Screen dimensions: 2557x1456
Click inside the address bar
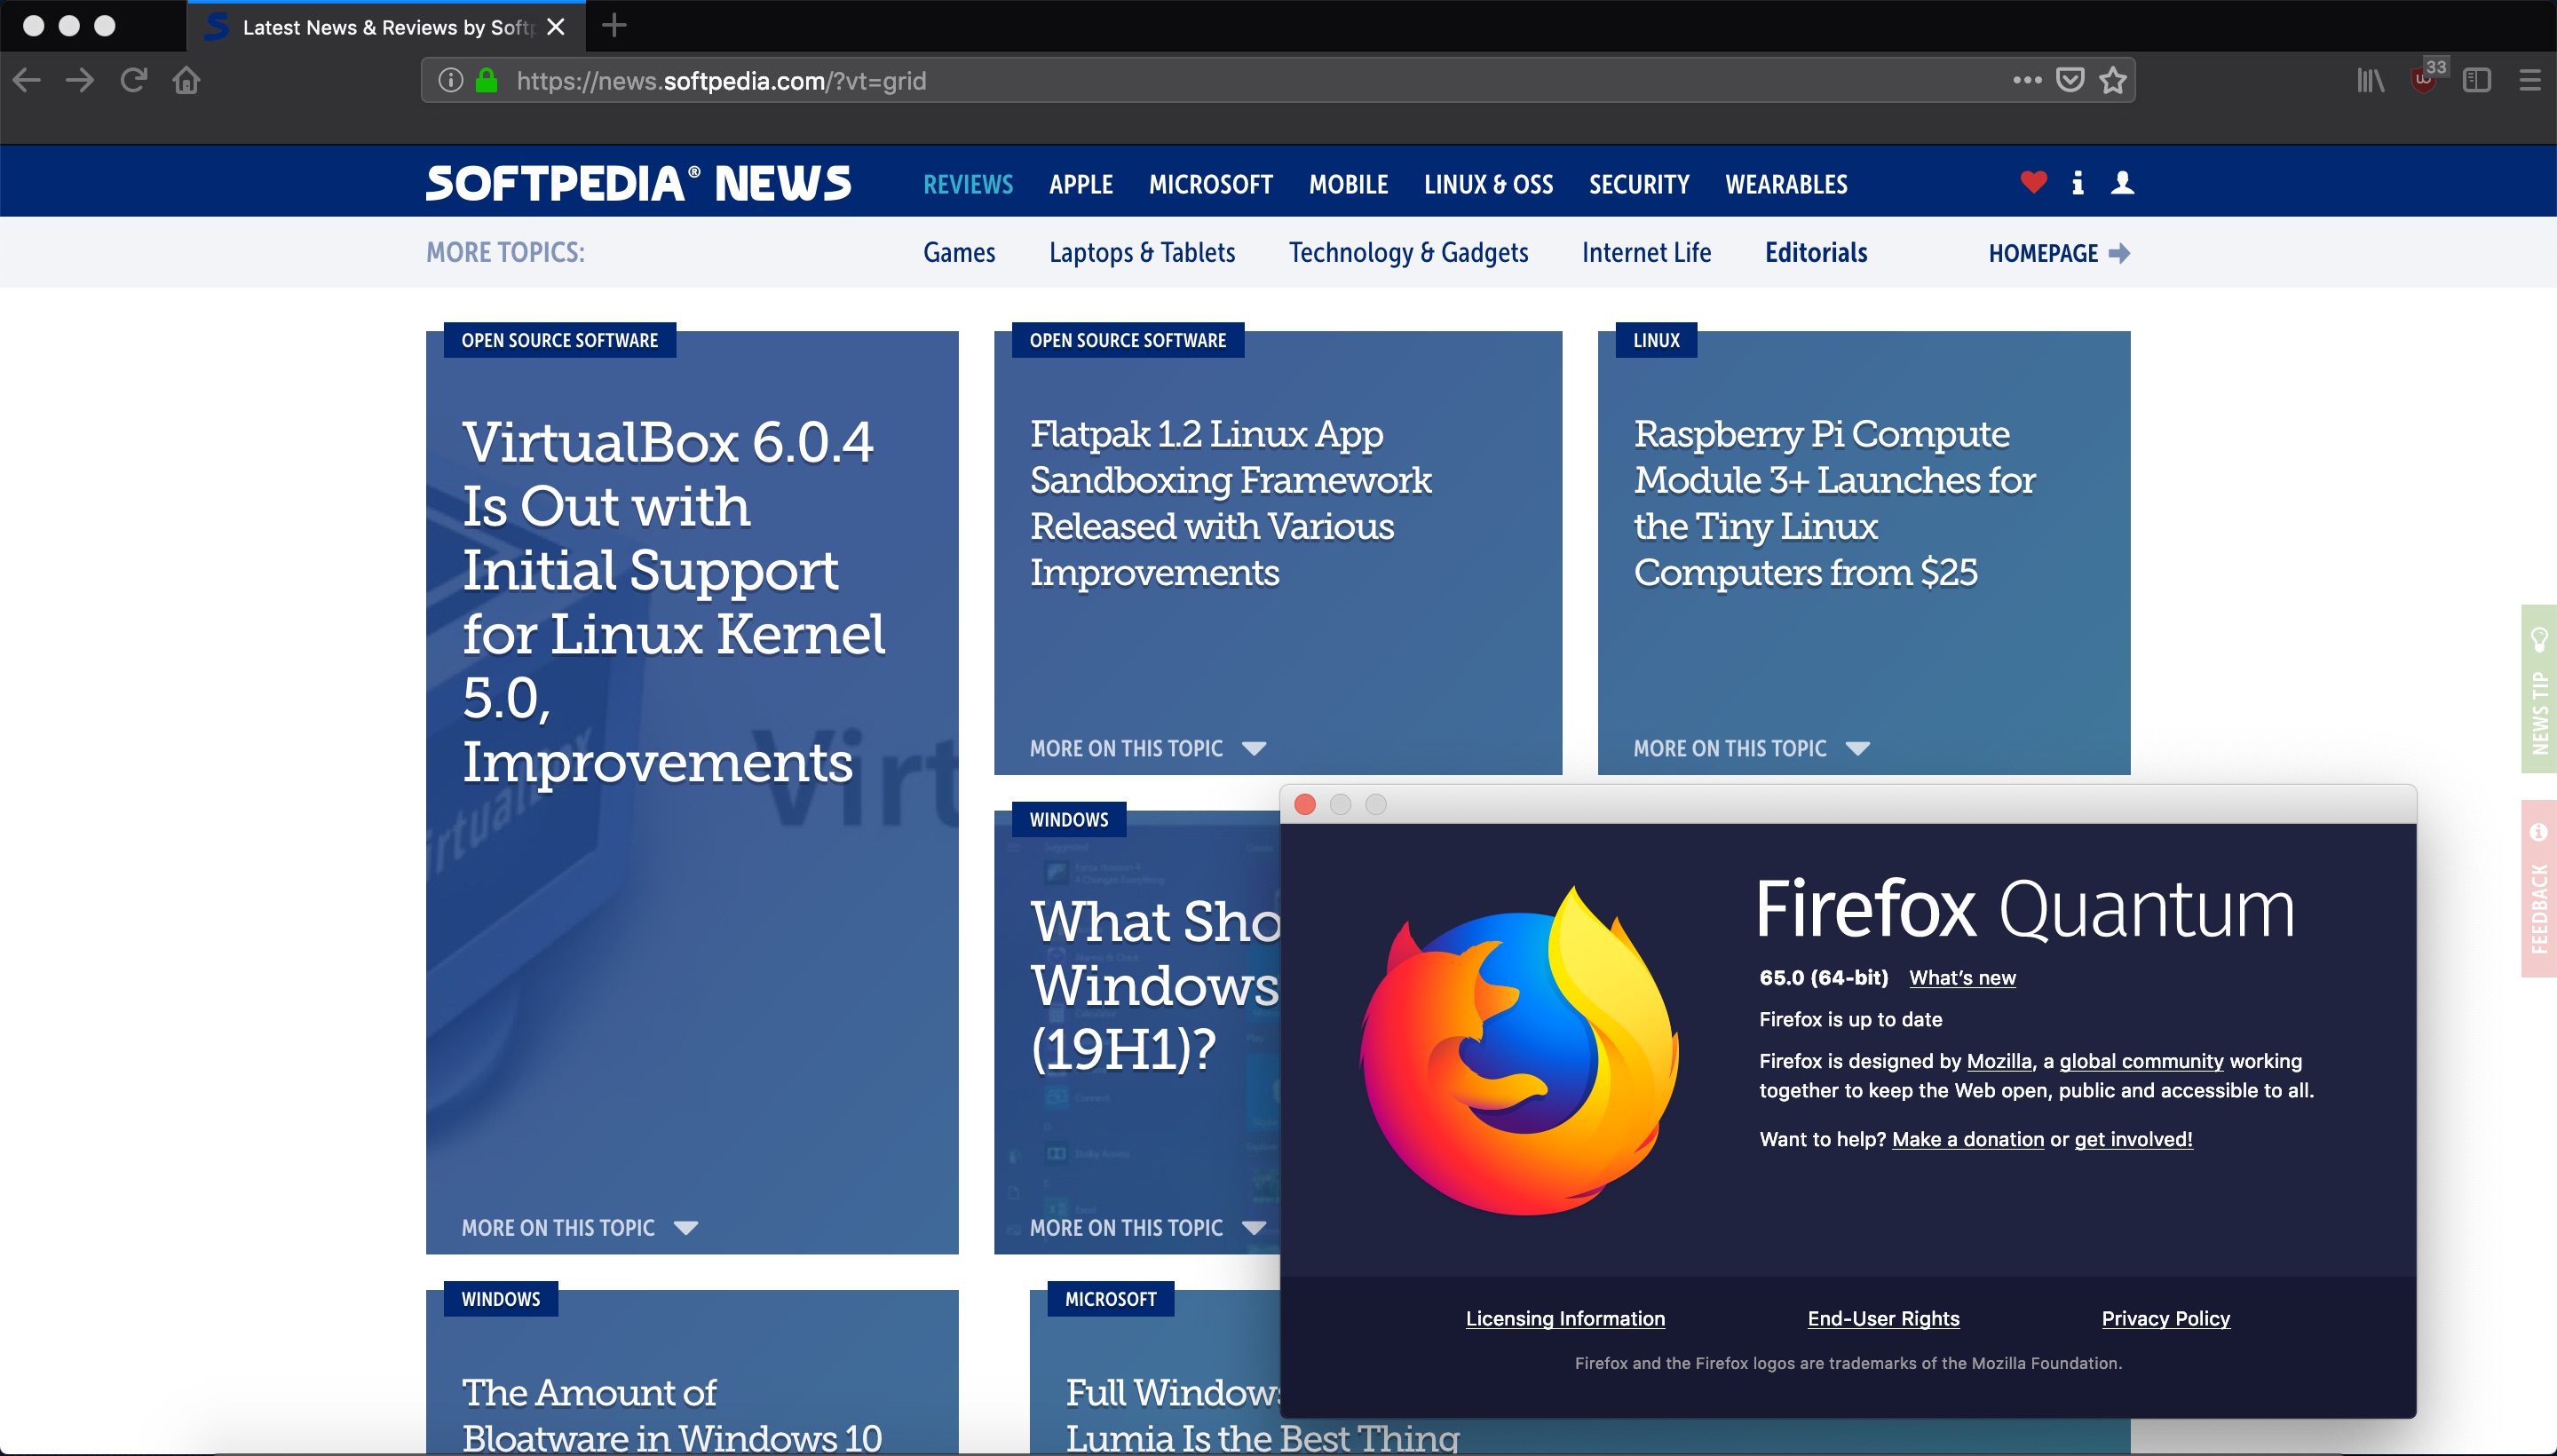(x=1200, y=80)
